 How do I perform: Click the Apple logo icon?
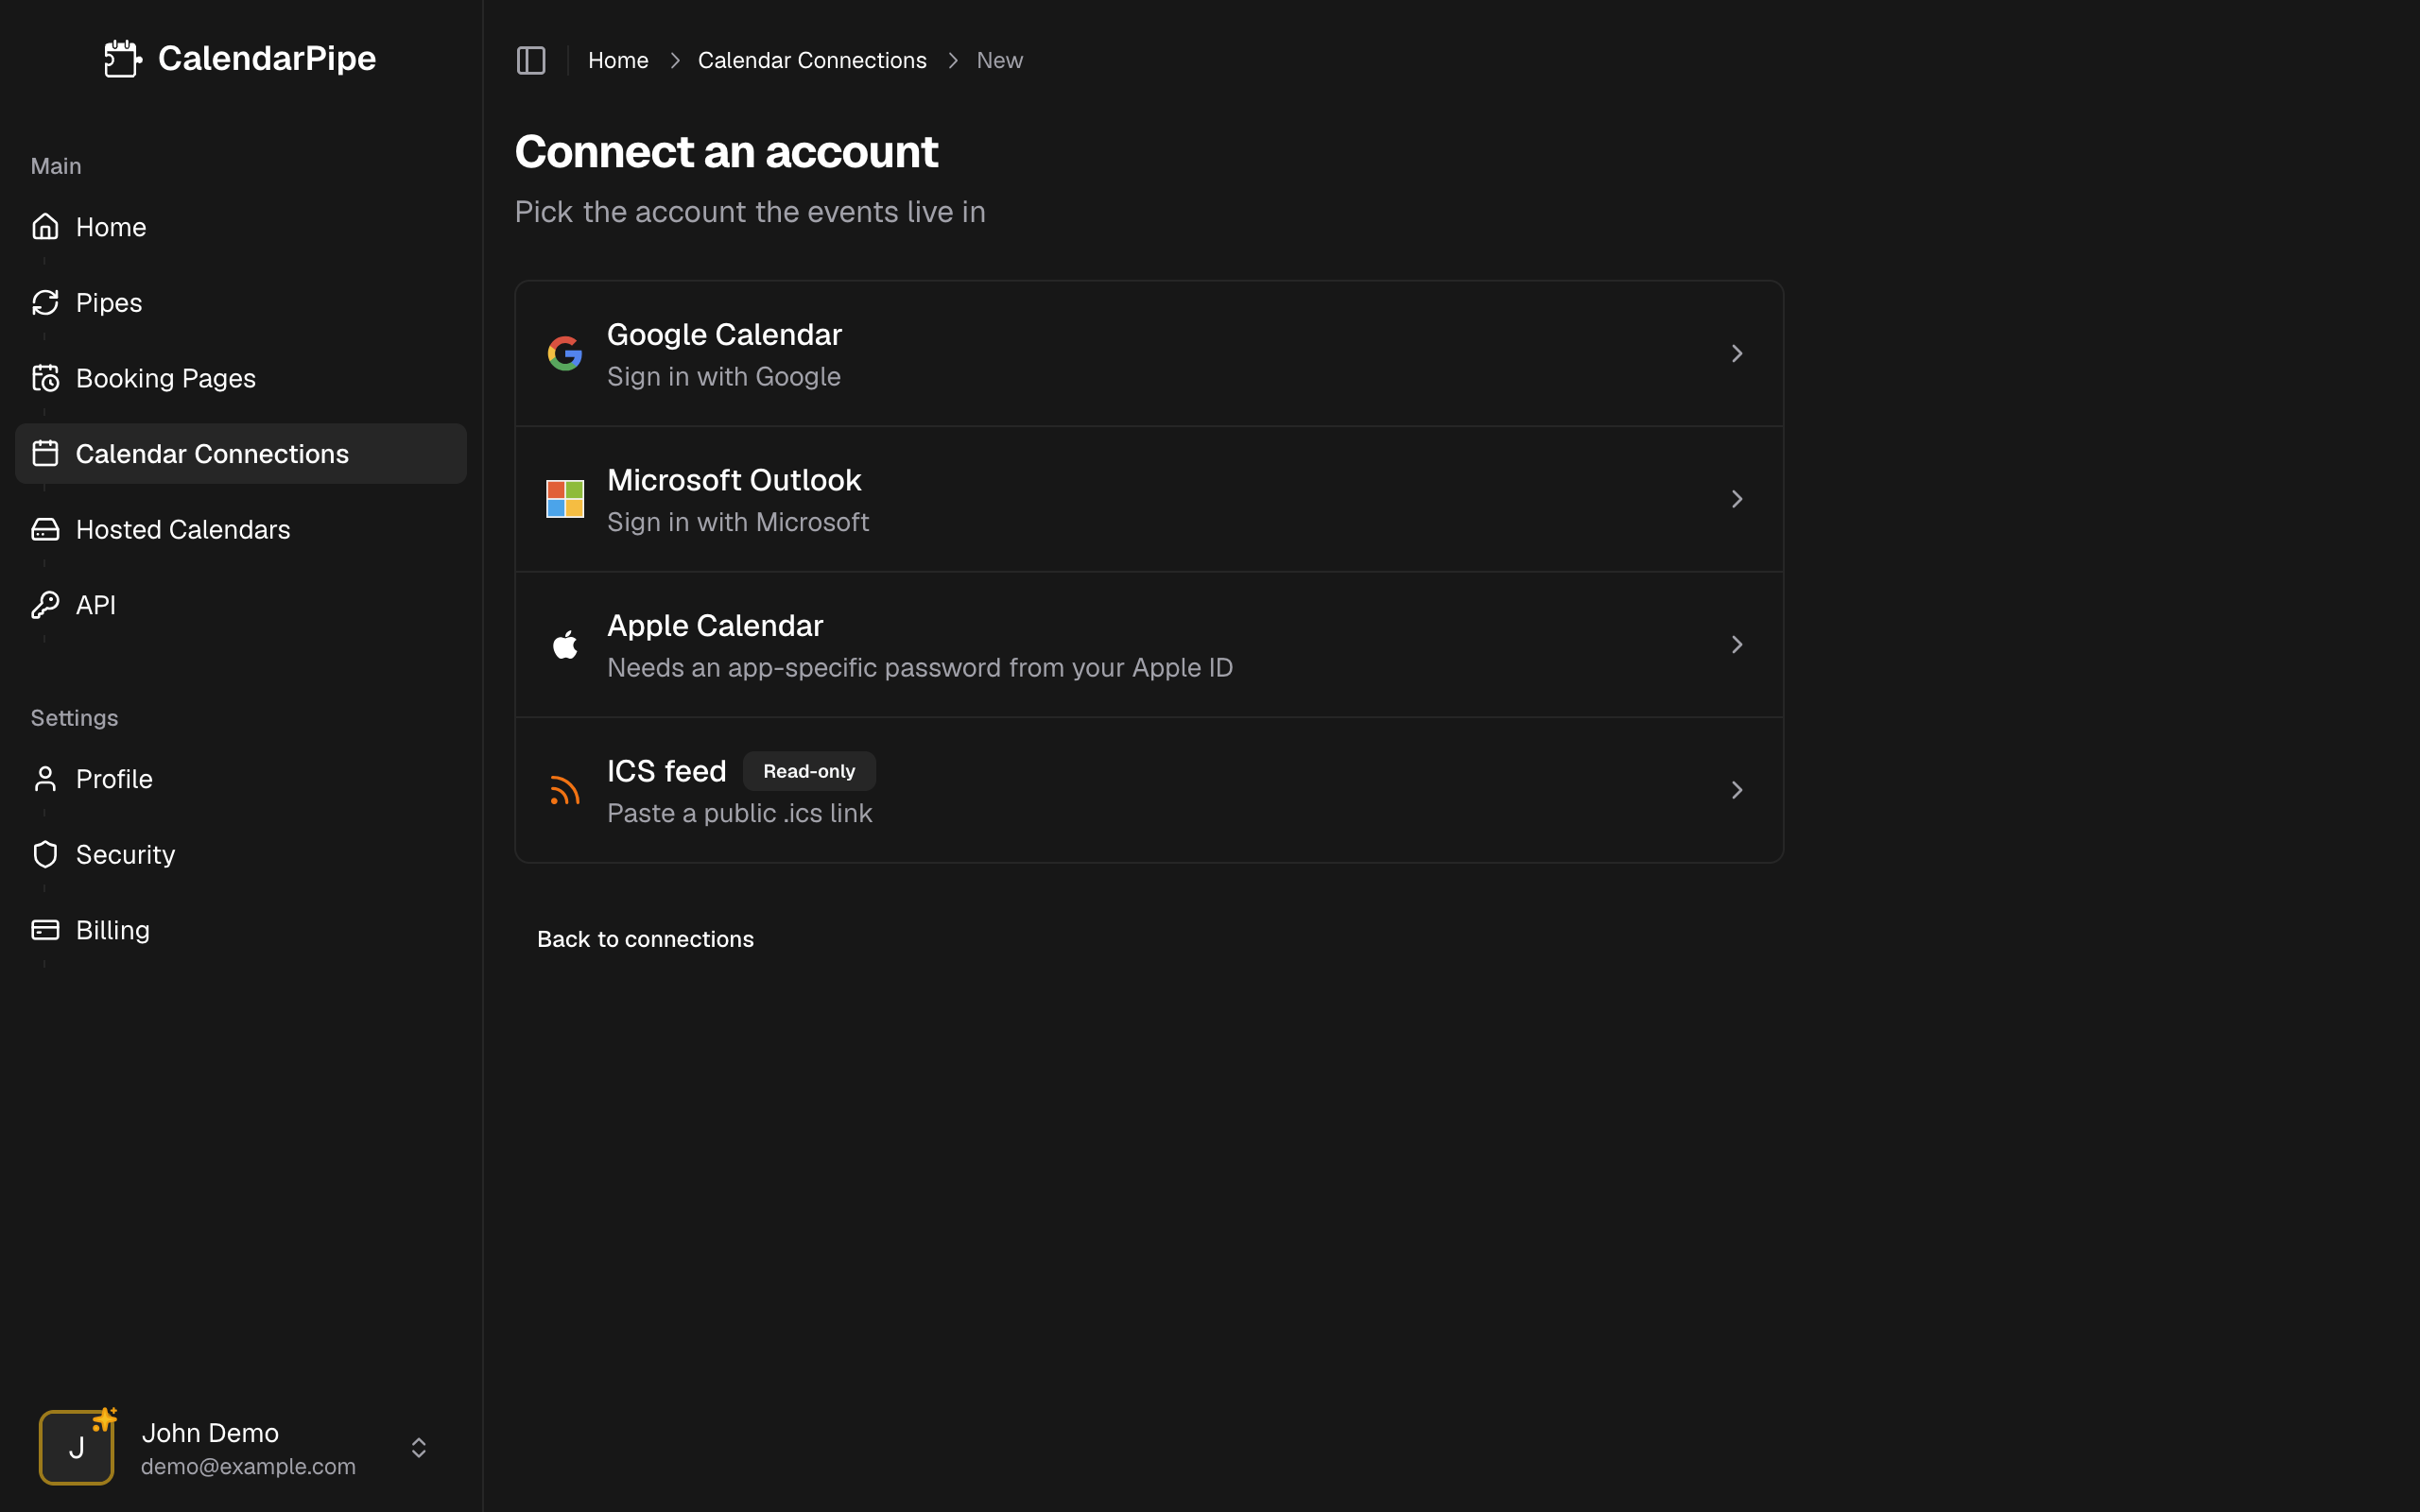tap(565, 645)
